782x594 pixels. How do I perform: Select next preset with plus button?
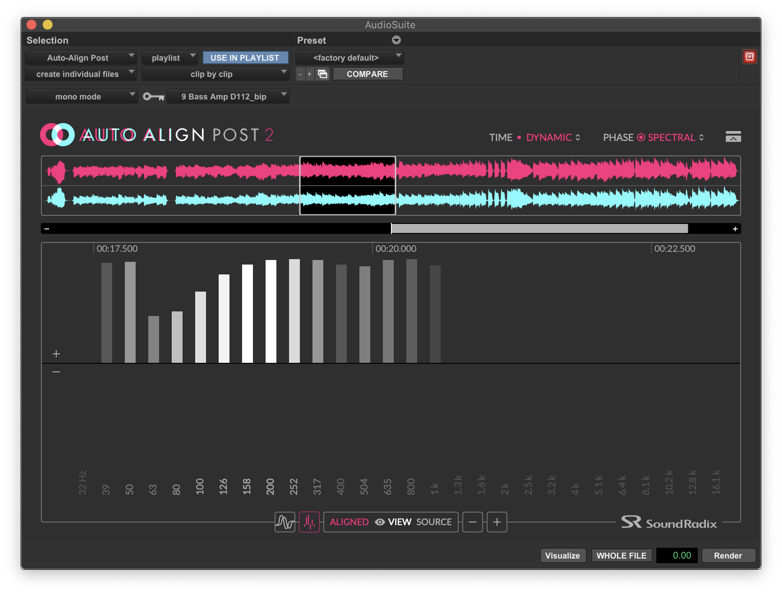309,74
